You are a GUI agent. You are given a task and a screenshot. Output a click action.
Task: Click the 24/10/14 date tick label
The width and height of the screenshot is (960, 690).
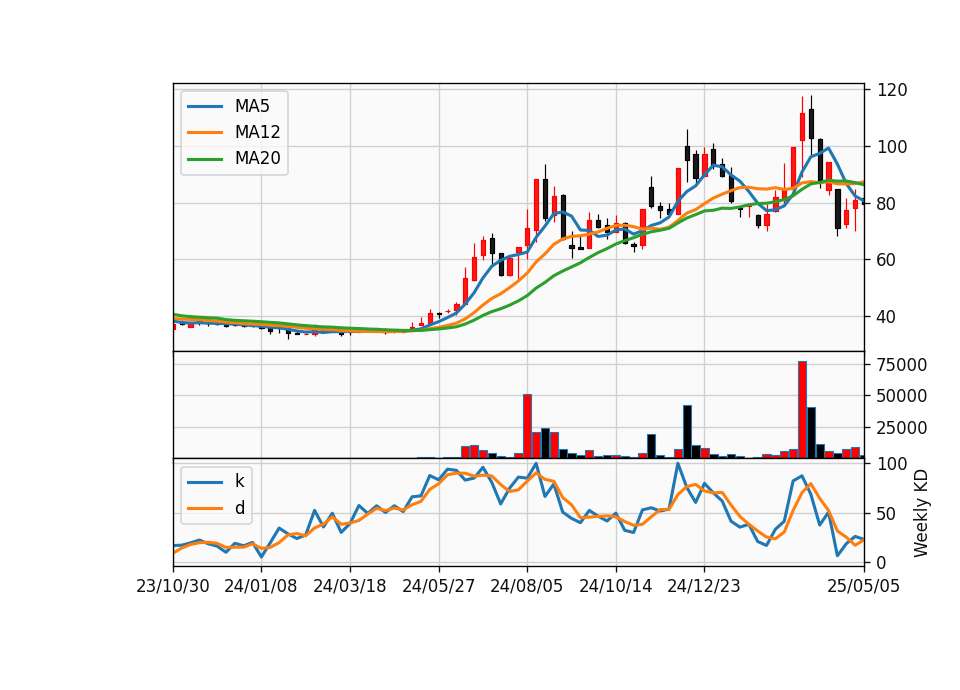click(615, 586)
